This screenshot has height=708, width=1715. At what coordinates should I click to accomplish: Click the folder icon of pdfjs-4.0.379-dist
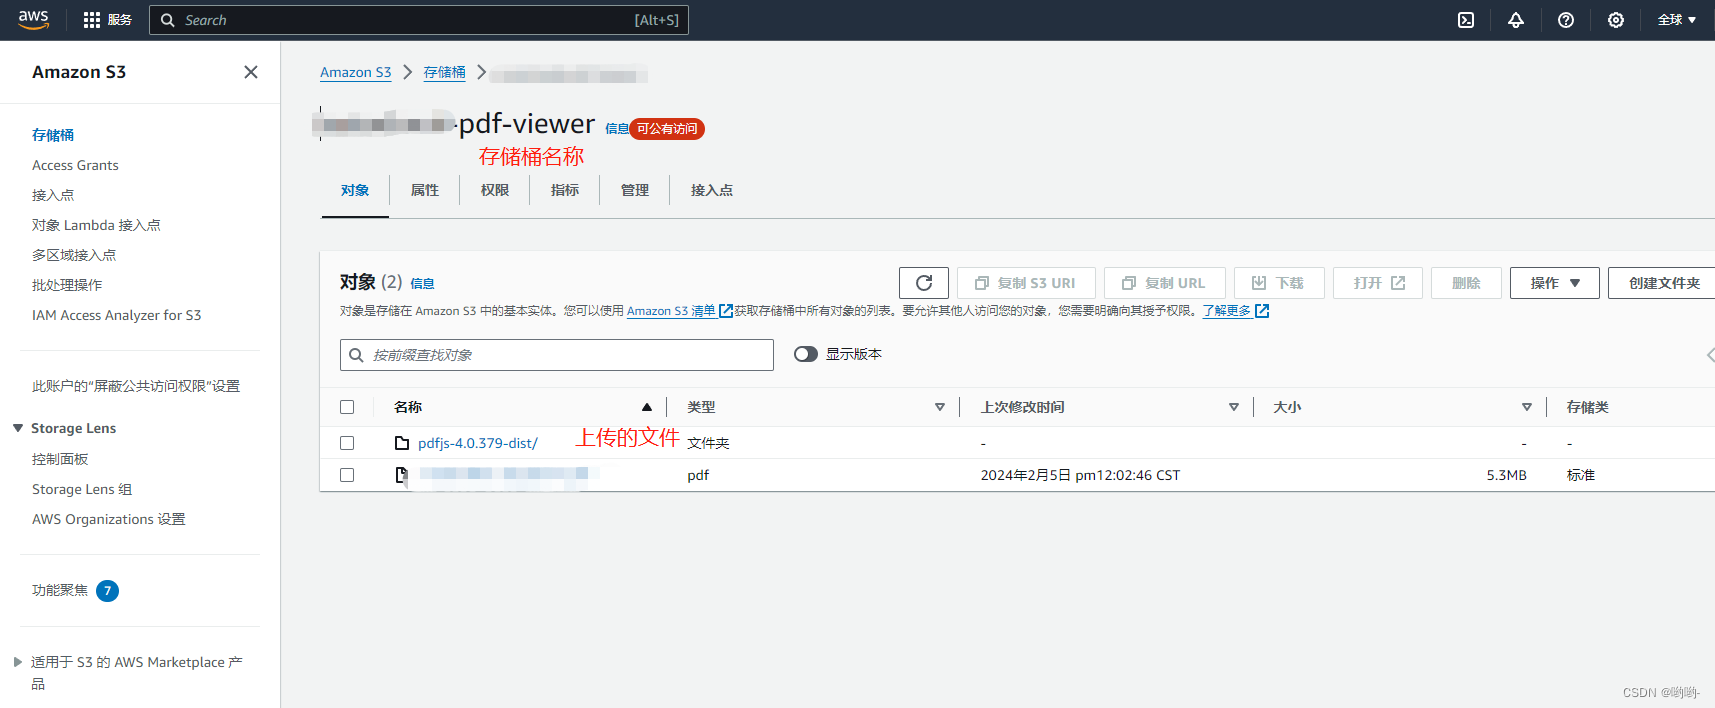pyautogui.click(x=402, y=443)
